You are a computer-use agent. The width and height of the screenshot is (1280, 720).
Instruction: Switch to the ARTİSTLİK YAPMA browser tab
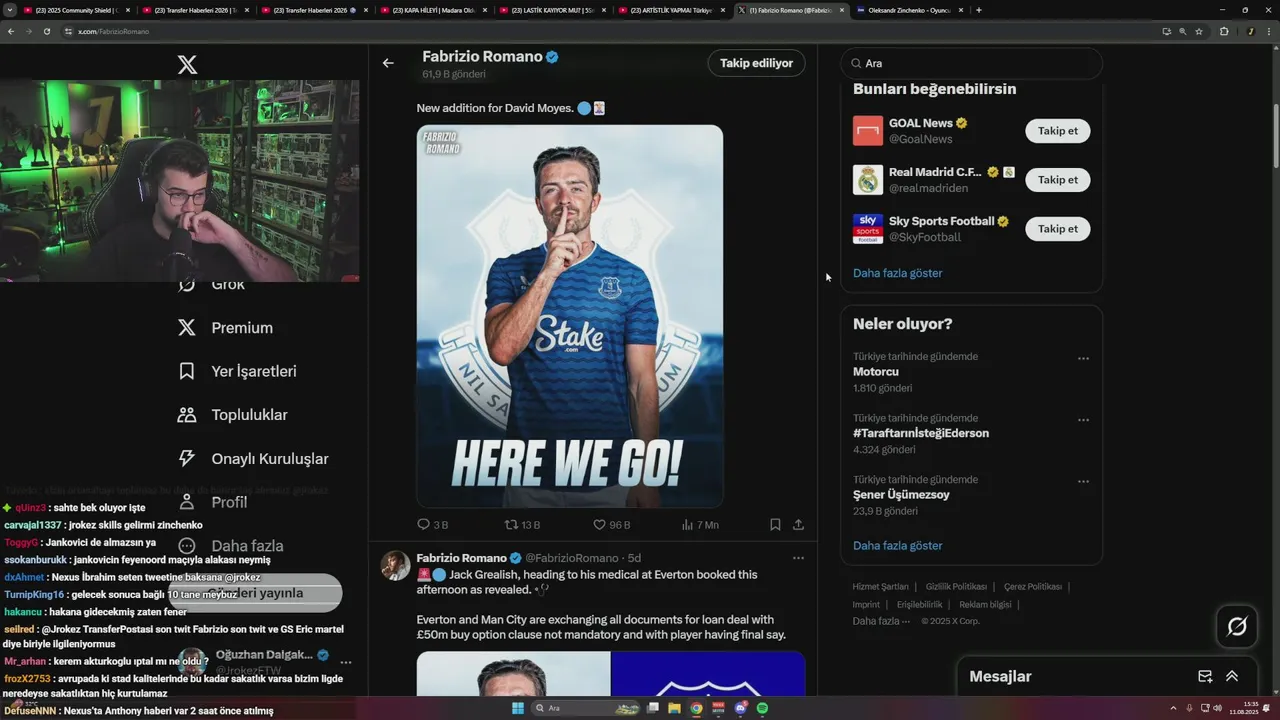click(670, 10)
